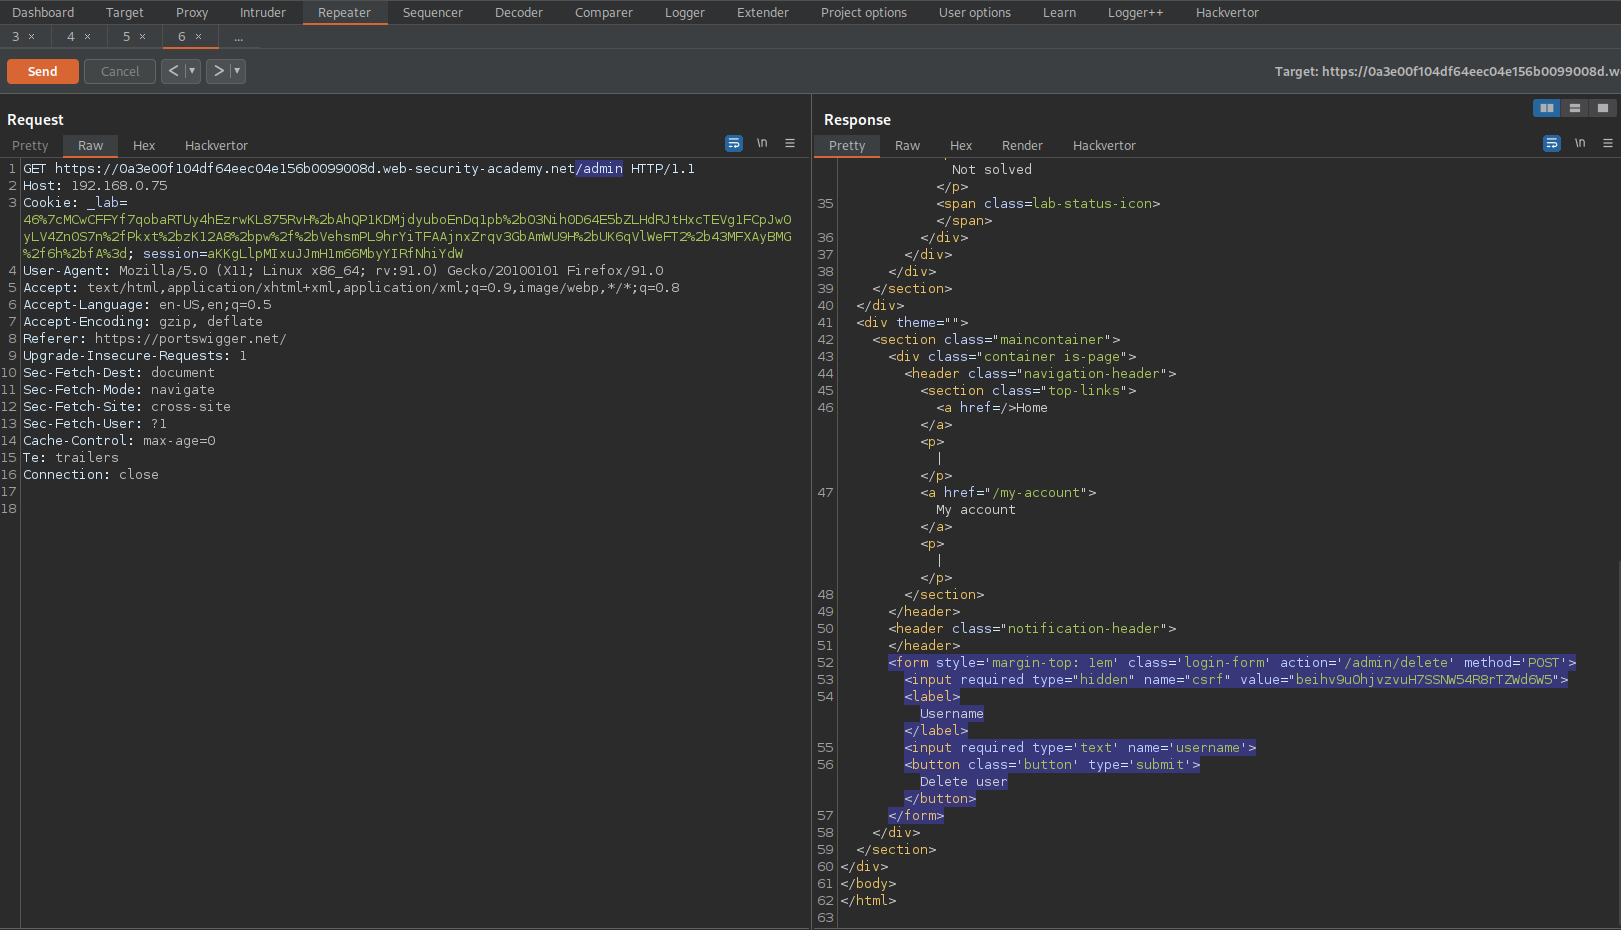Image resolution: width=1621 pixels, height=930 pixels.
Task: Select top-bottom split layout icon
Action: (x=1575, y=108)
